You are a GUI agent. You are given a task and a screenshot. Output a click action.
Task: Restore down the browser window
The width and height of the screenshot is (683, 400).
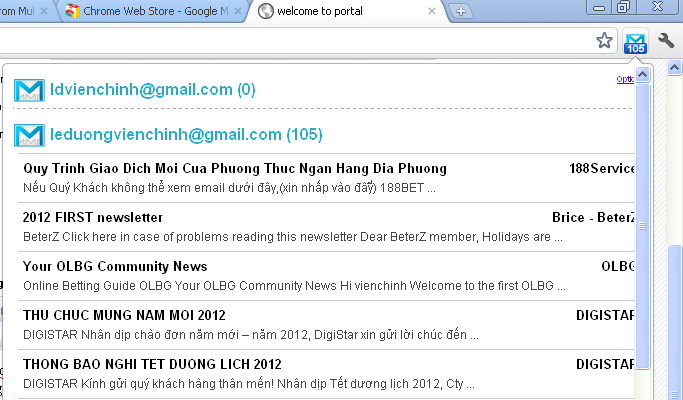coord(623,7)
